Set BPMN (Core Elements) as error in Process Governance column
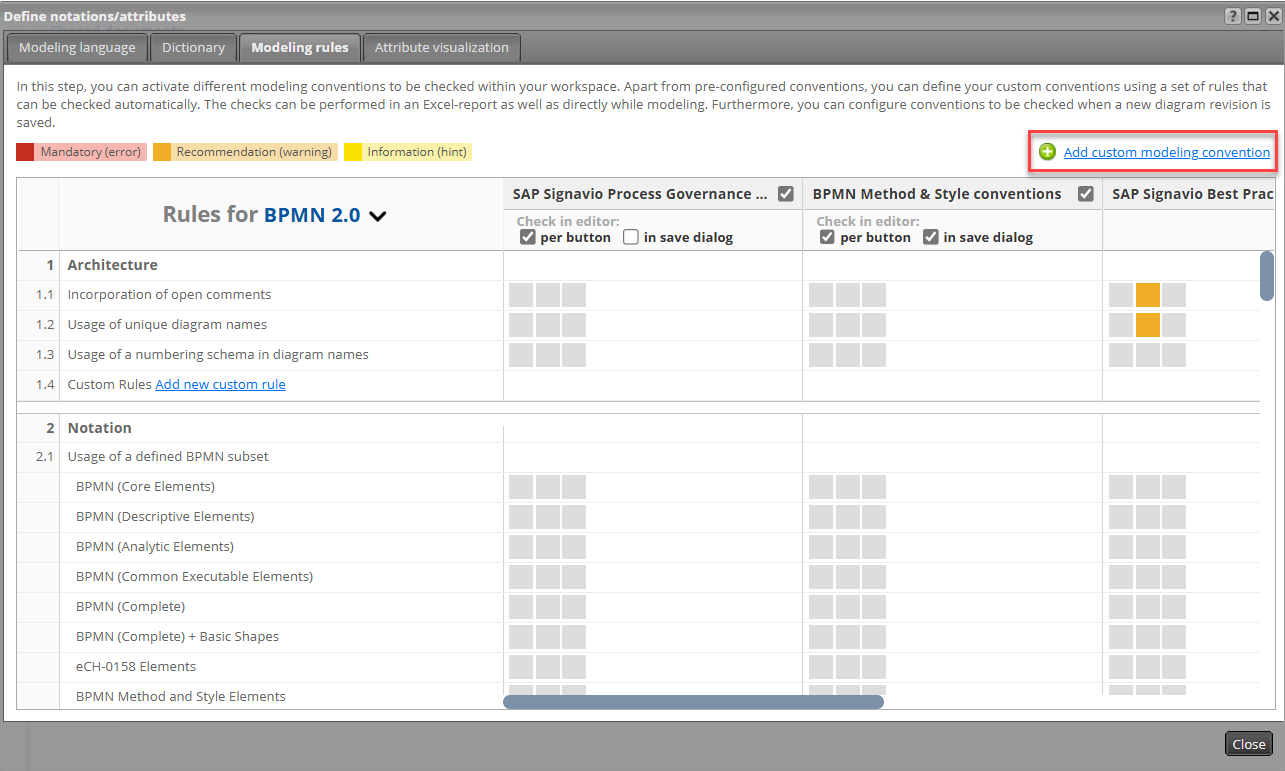The height and width of the screenshot is (771, 1285). 521,487
